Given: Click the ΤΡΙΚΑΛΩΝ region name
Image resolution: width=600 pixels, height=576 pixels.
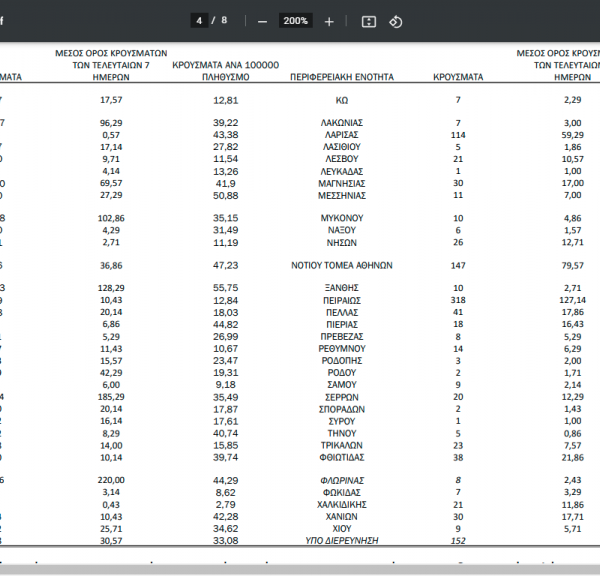Looking at the screenshot, I should [342, 445].
